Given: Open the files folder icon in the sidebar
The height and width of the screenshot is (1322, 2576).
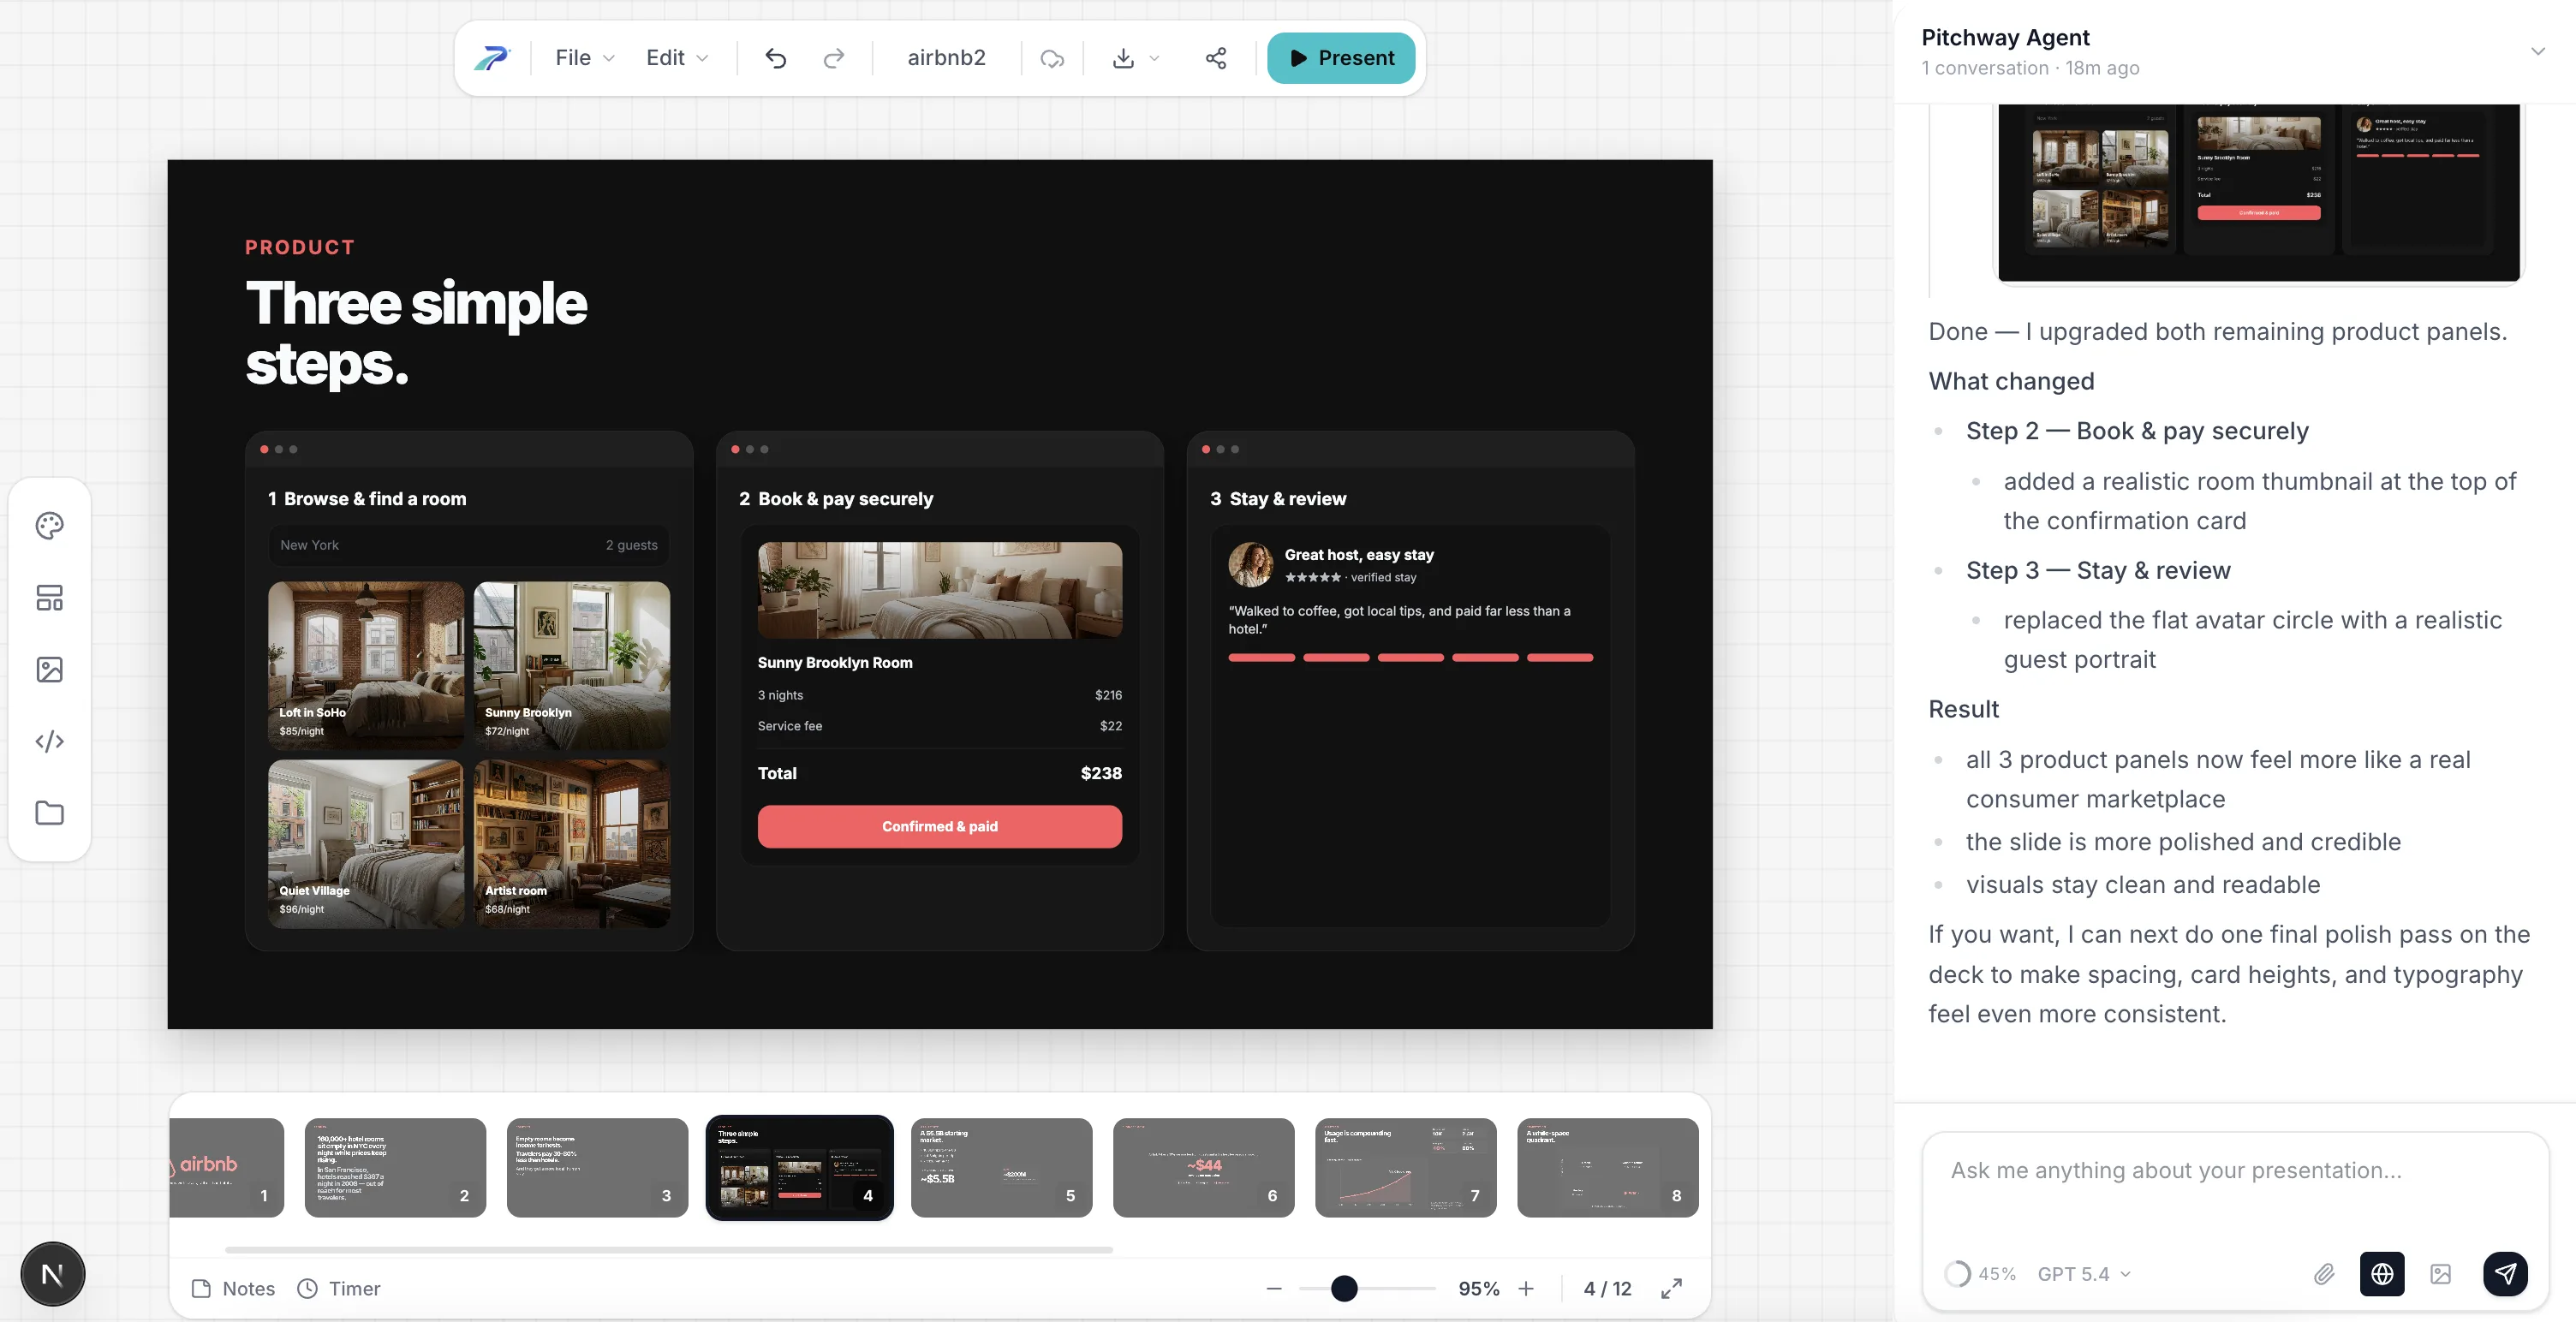Looking at the screenshot, I should tap(49, 812).
